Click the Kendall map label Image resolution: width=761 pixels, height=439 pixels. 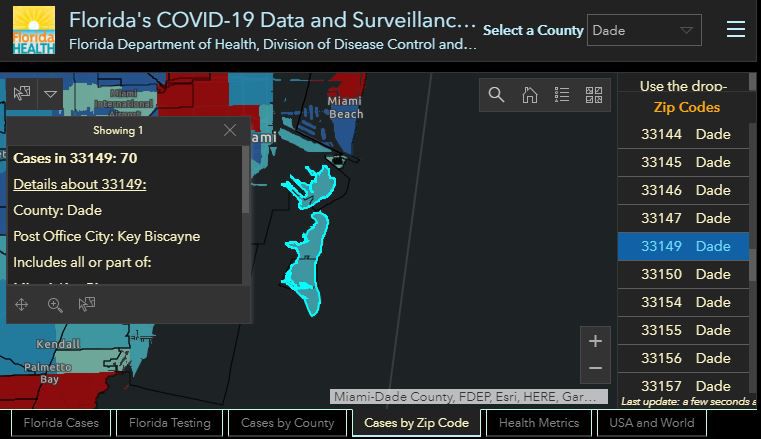(58, 344)
